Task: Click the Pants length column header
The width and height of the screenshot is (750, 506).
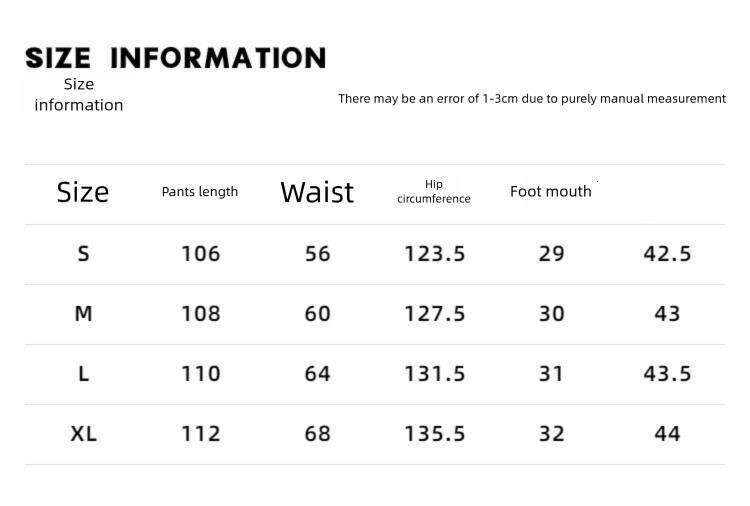Action: 200,192
